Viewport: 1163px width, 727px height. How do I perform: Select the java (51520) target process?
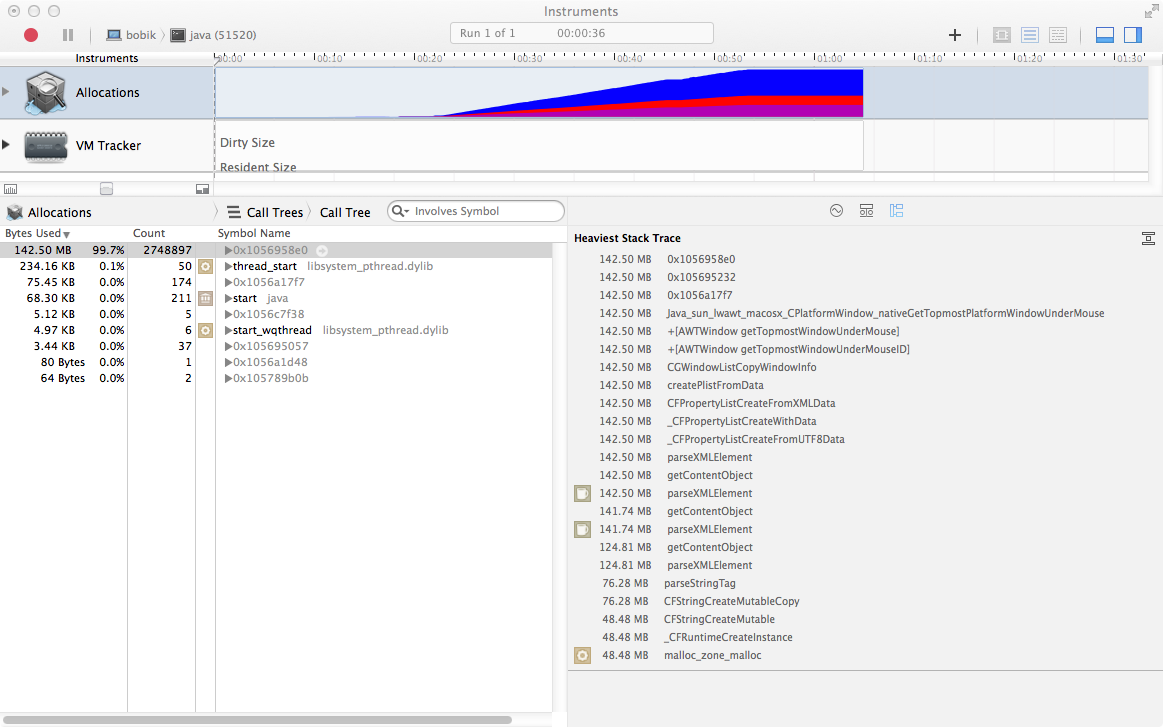214,35
